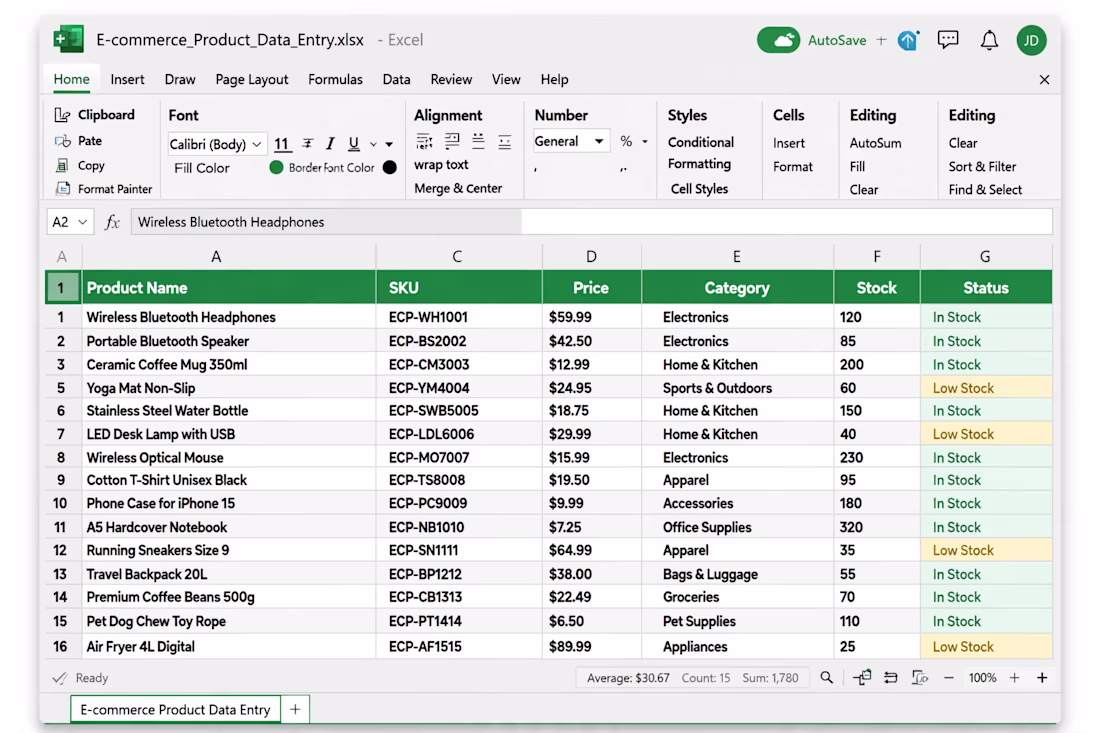This screenshot has height=733, width=1100.
Task: Click Sort & Filter in Editing
Action: coord(982,166)
